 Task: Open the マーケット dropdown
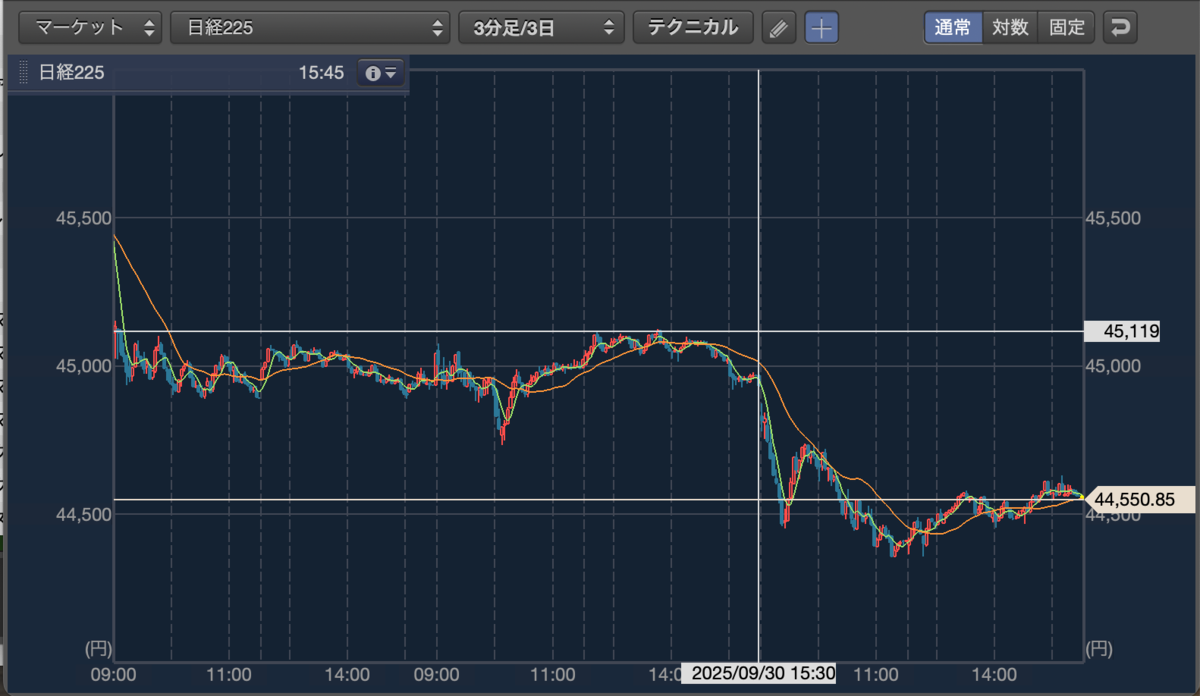pos(94,28)
